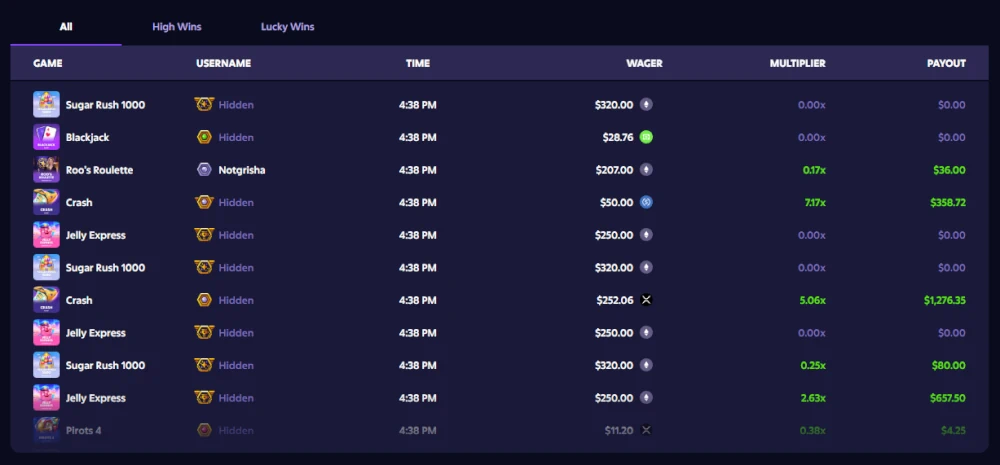The image size is (1000, 465).
Task: Click the Pirots 4 game thumbnail
Action: tap(46, 430)
